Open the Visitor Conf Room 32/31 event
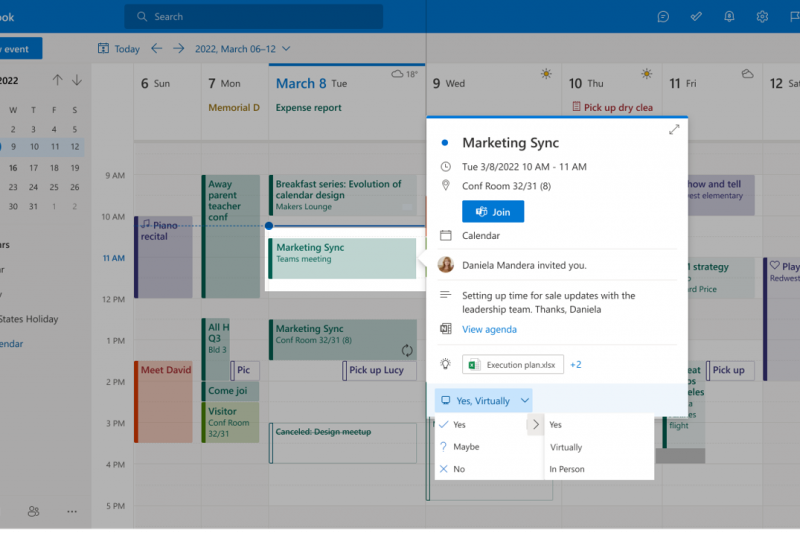Screen dimensions: 800x533 (x=231, y=422)
